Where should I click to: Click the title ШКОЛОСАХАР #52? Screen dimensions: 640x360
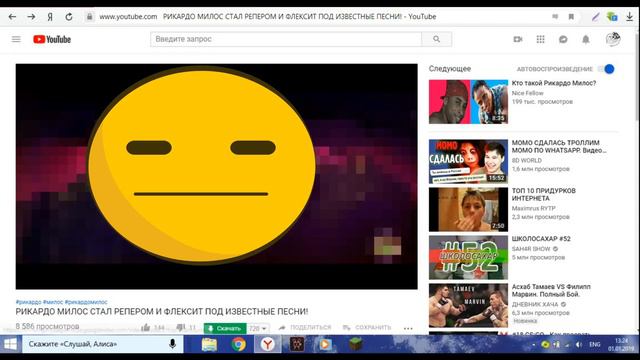tap(541, 239)
